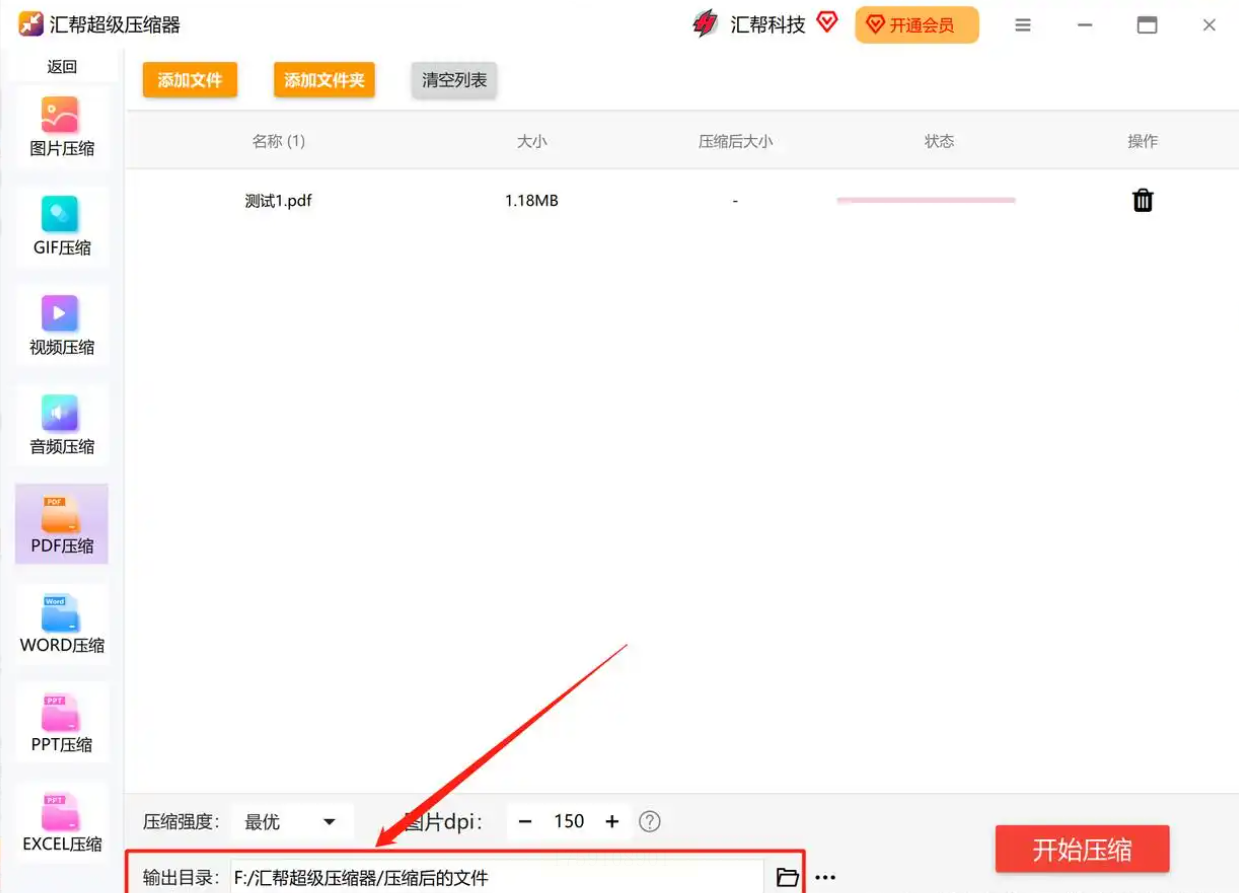Expand the 压缩强度 dropdown showing 最优

click(292, 822)
